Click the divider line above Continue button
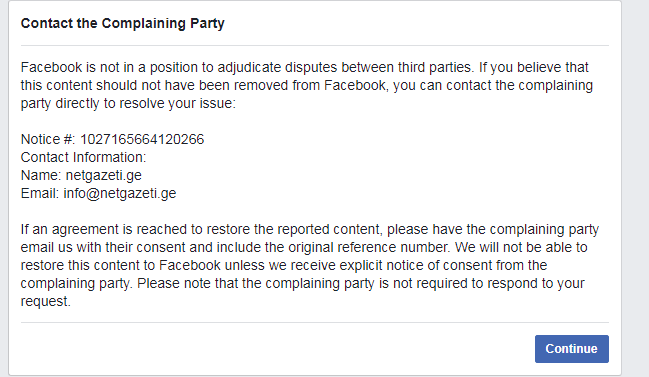 coord(315,322)
